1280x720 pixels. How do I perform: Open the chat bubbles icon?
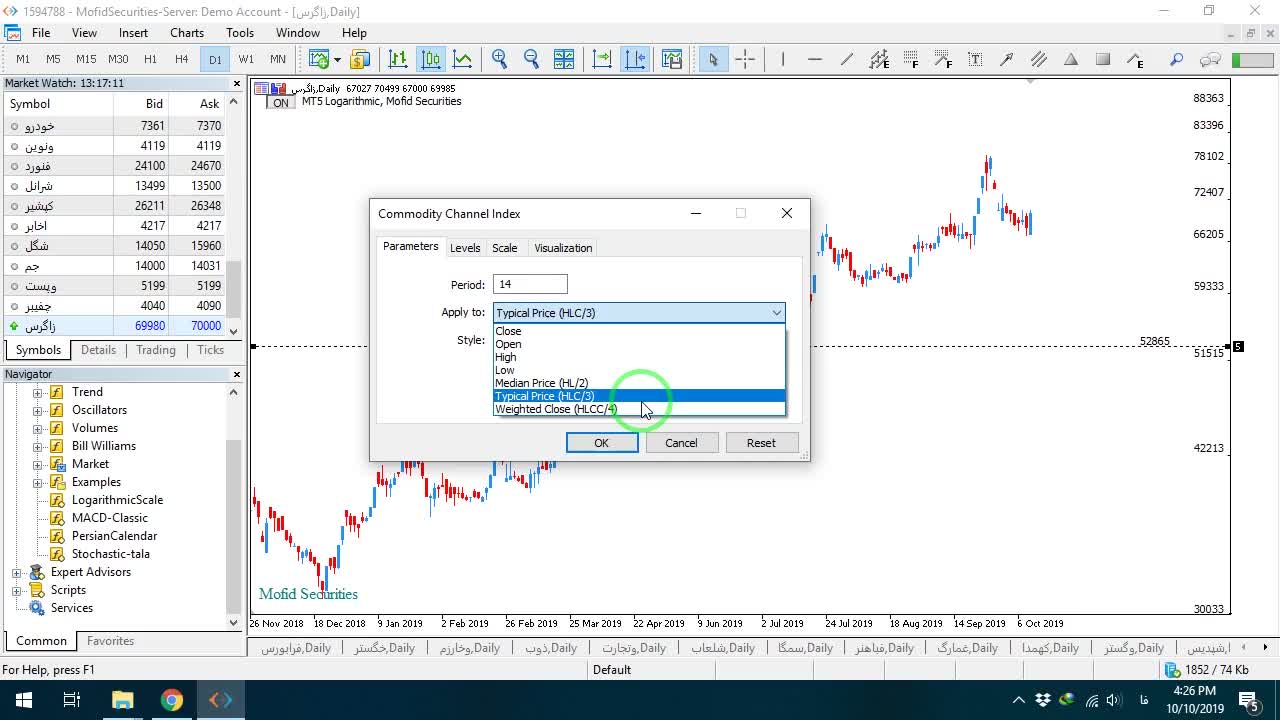[1210, 59]
